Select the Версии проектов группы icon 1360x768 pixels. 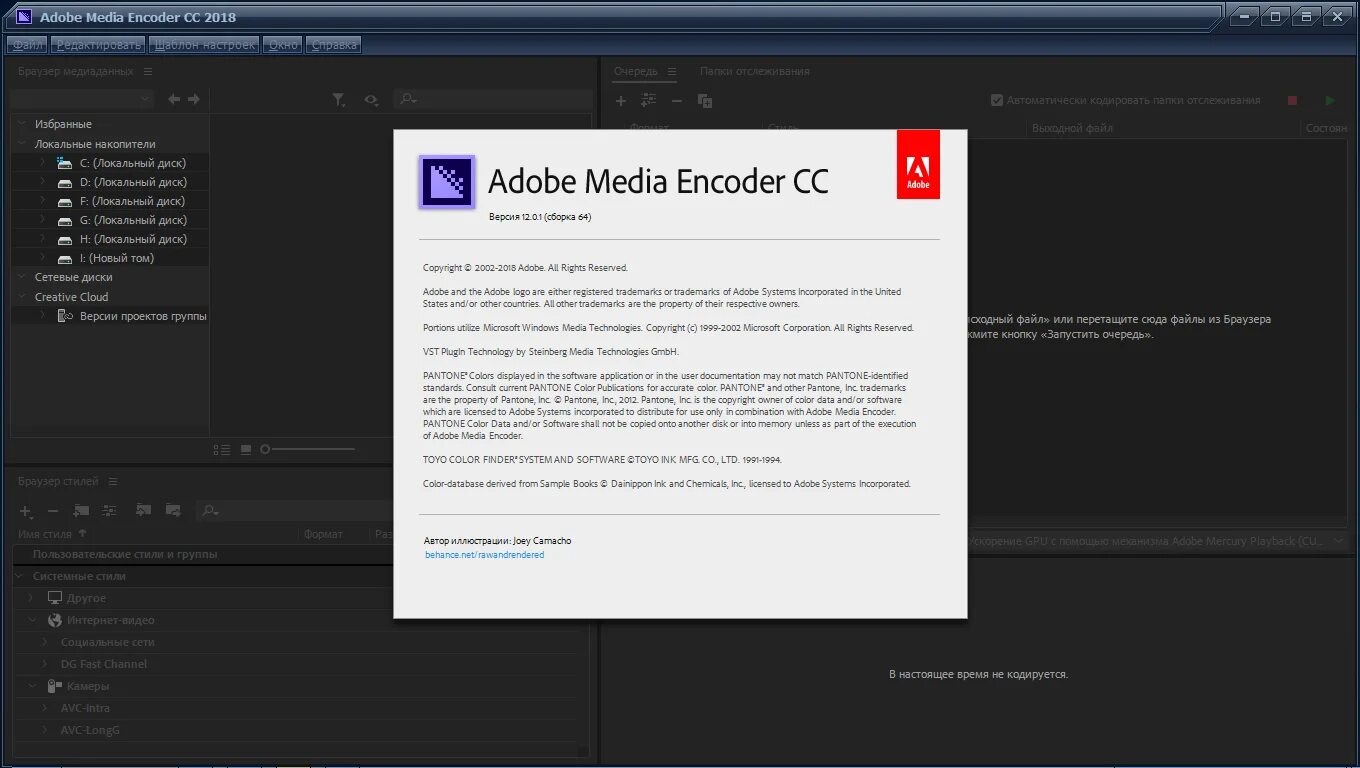tap(65, 316)
